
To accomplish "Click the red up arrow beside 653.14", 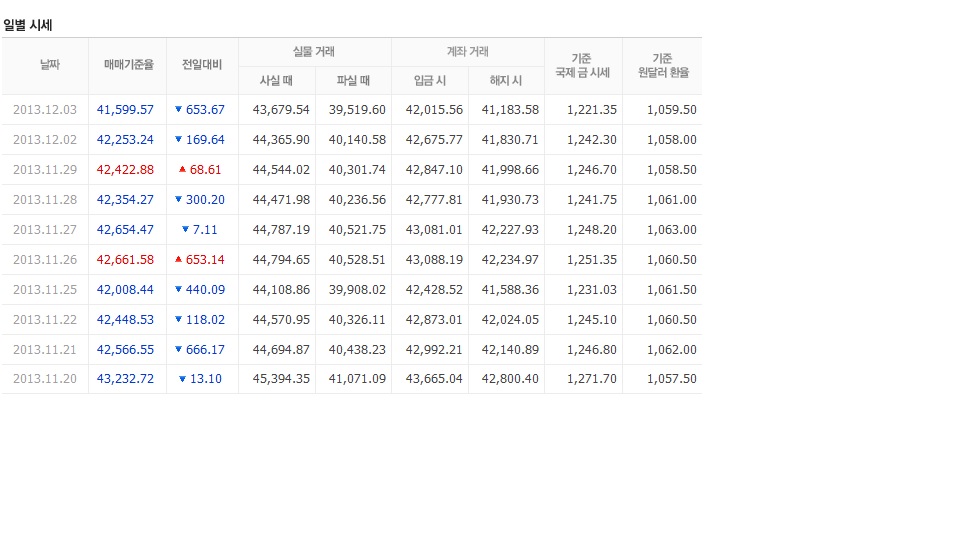I will click(178, 260).
